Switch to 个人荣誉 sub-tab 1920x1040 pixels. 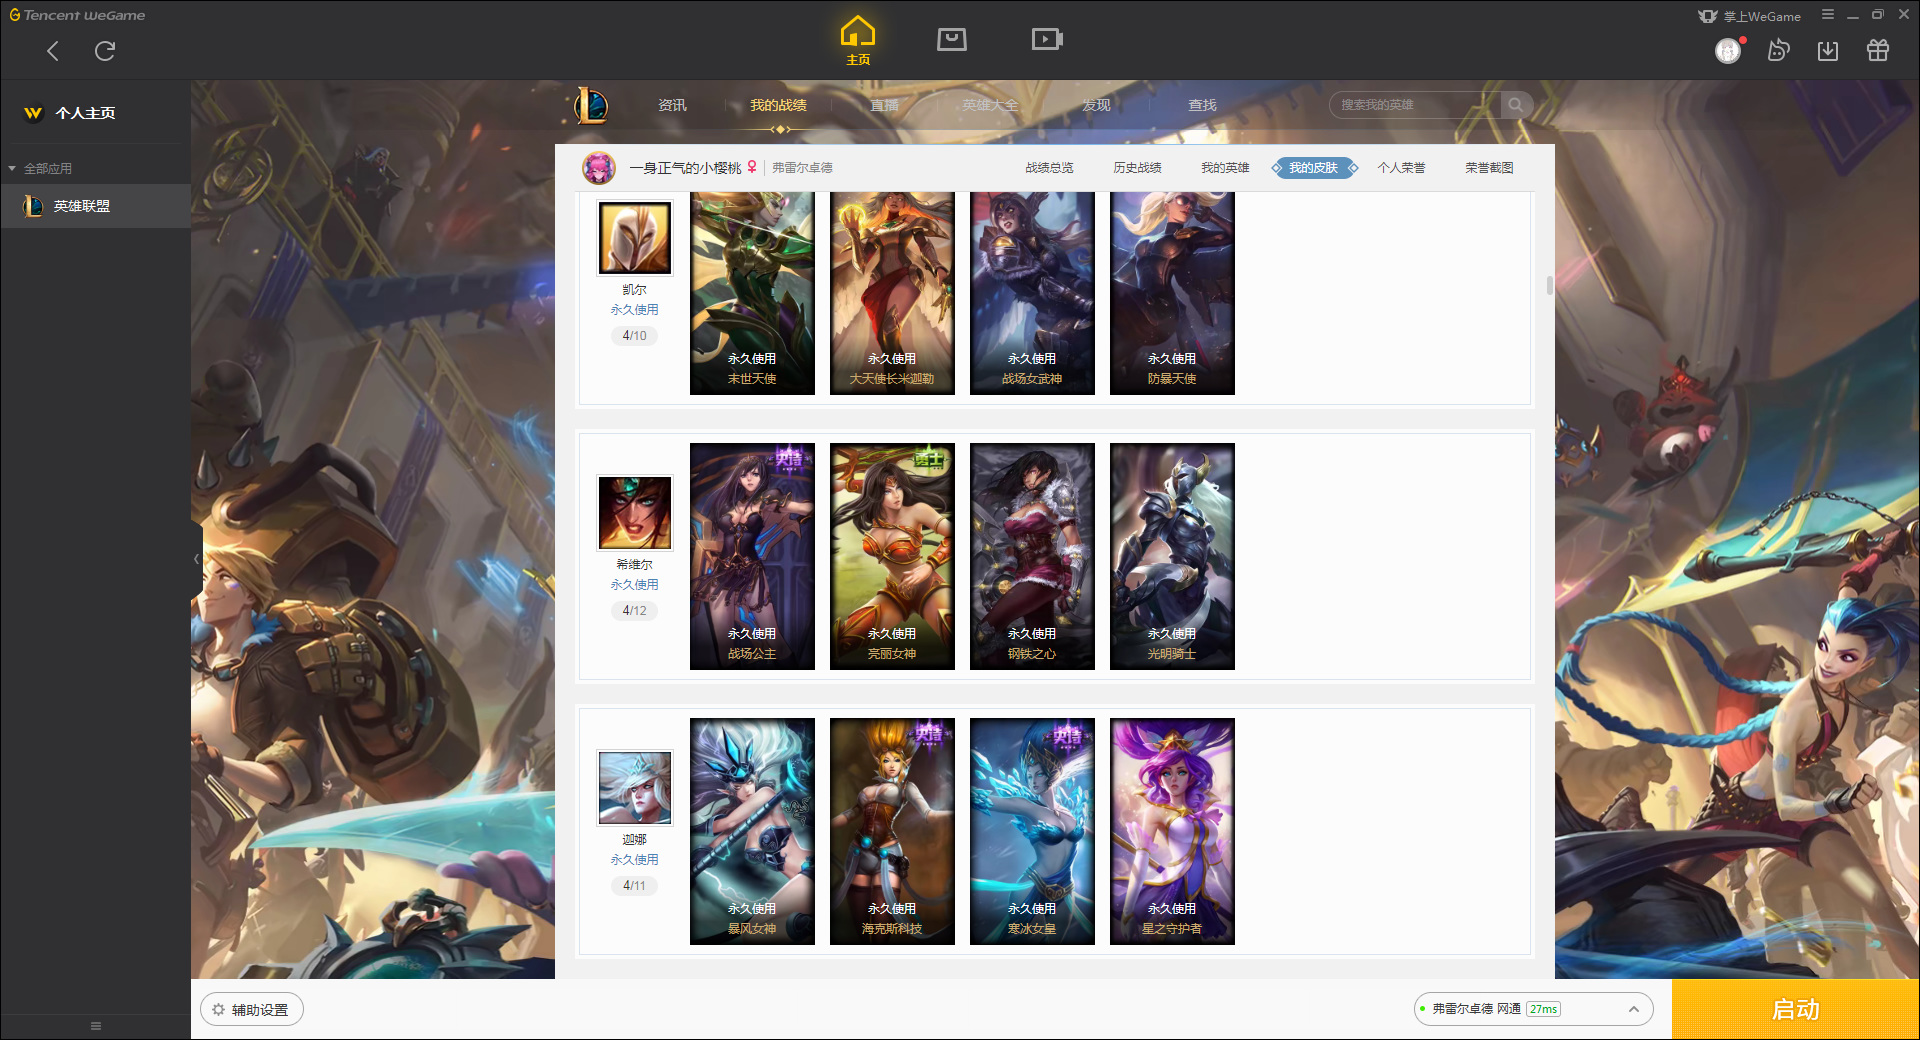1401,168
